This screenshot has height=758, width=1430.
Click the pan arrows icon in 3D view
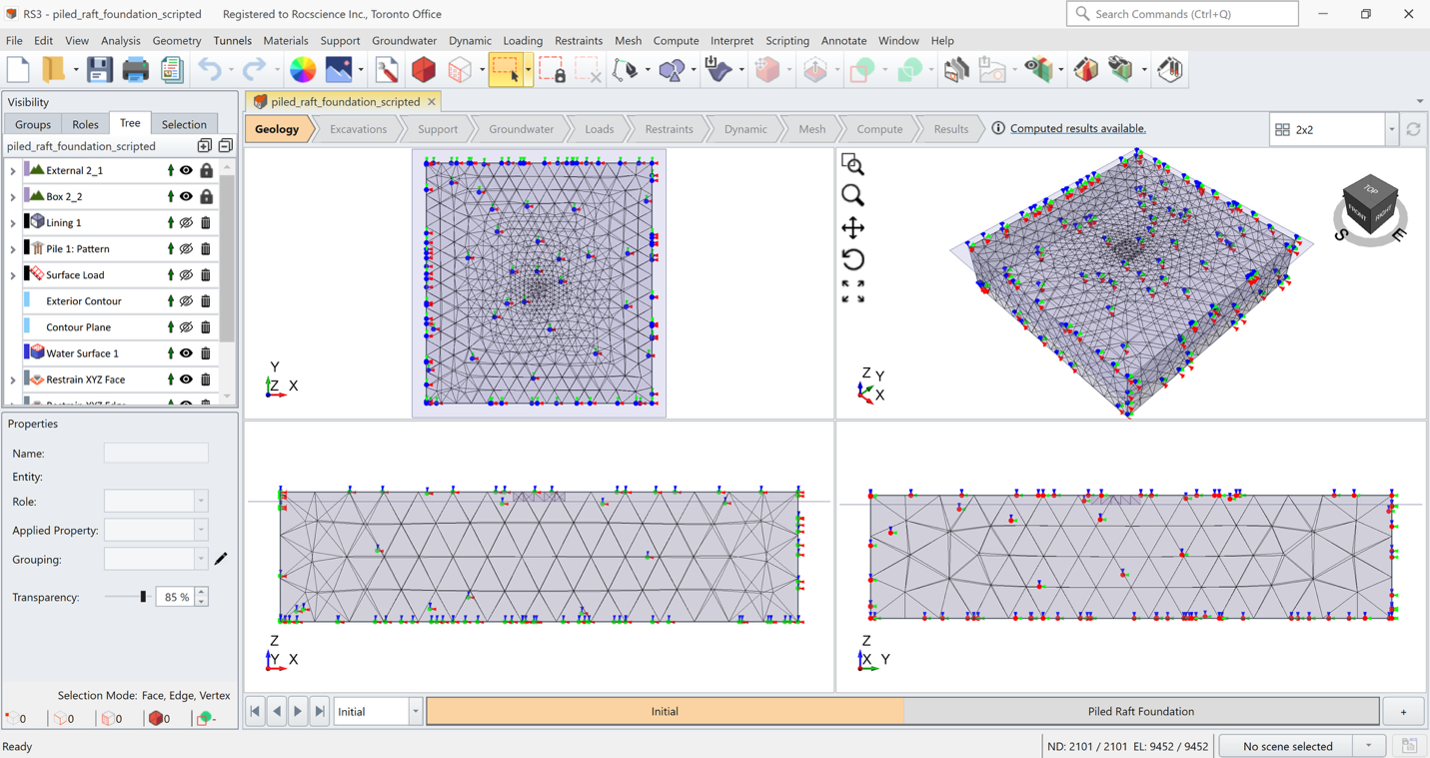853,227
